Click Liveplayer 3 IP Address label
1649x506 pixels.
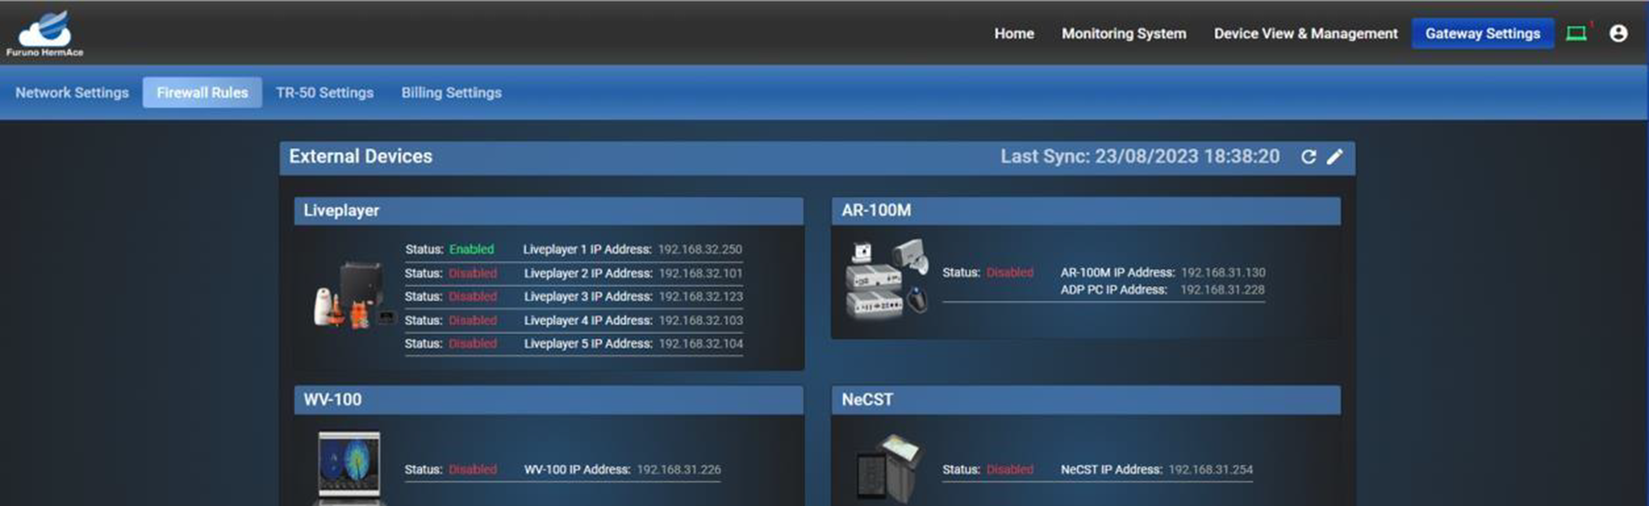point(588,296)
